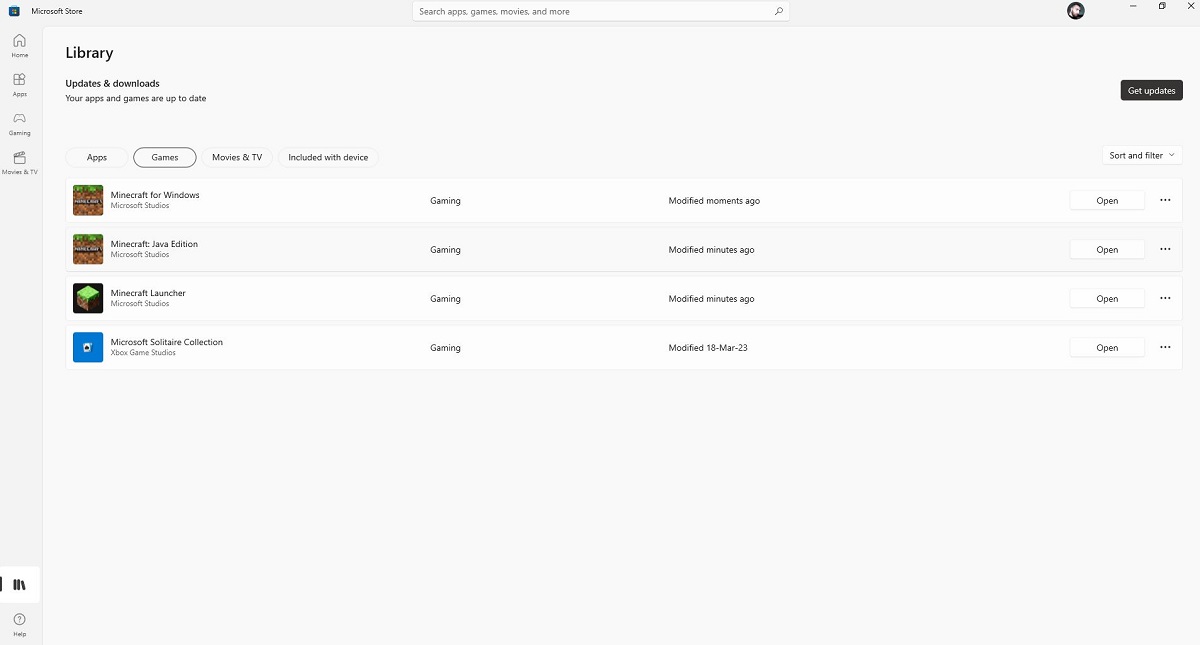Viewport: 1200px width, 645px height.
Task: Click the search magnifier icon
Action: (x=778, y=12)
